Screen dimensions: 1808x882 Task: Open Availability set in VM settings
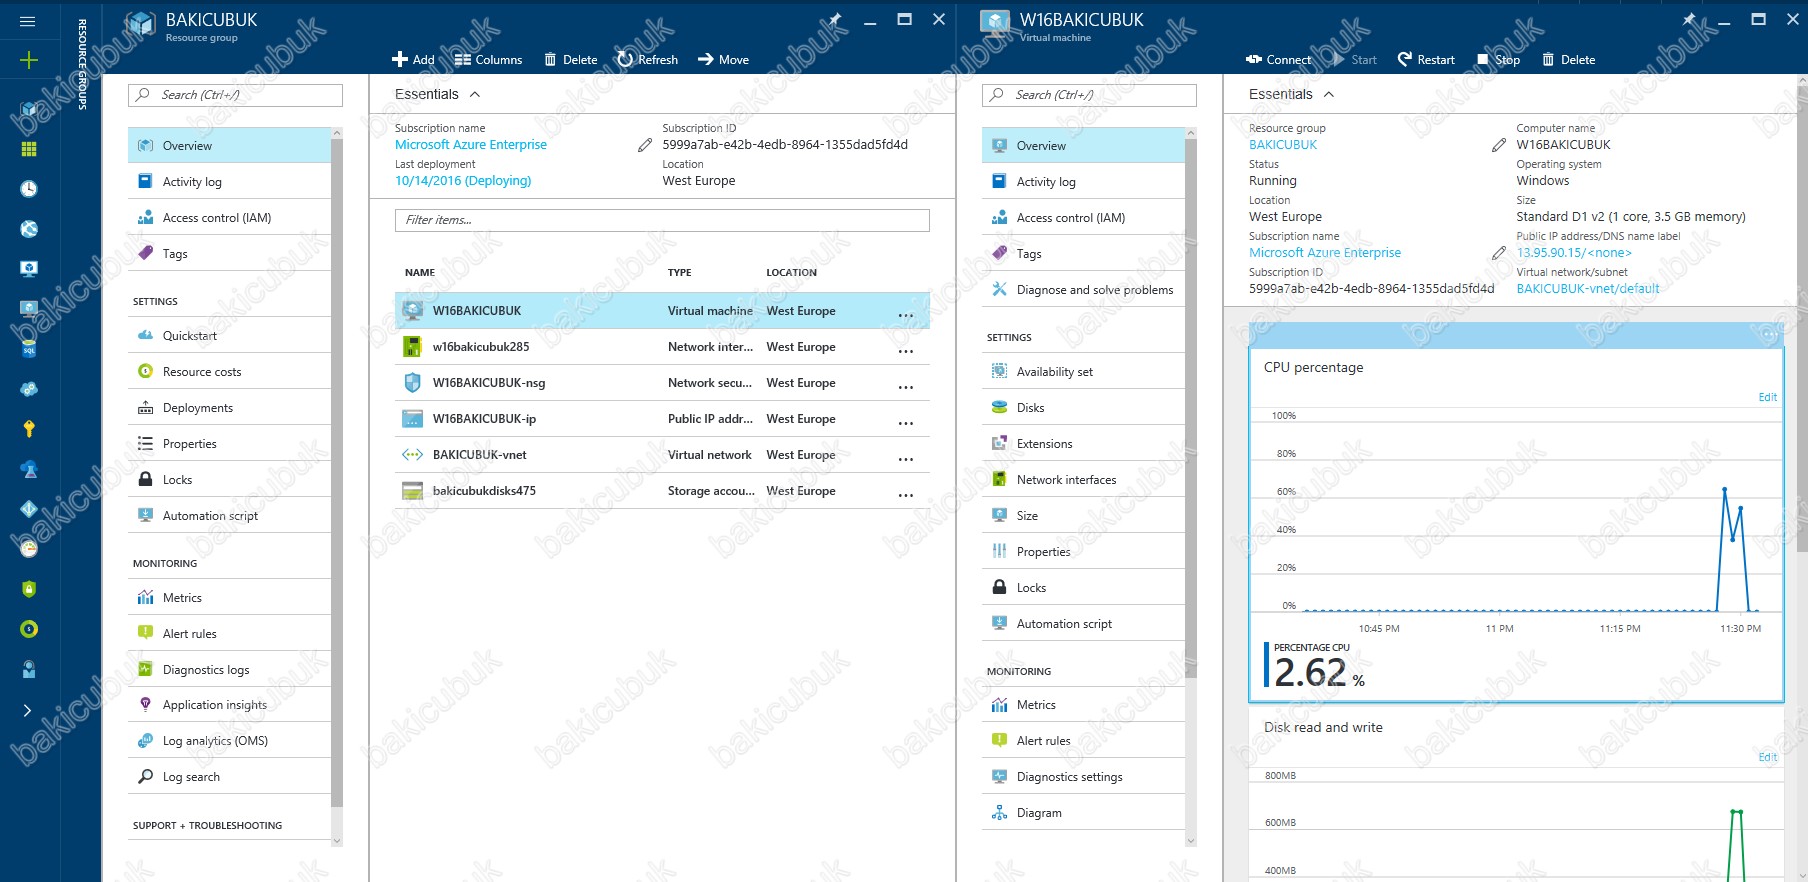(1083, 372)
